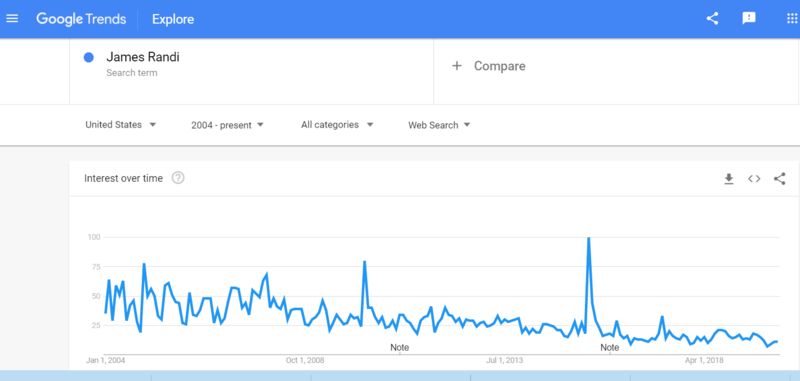The height and width of the screenshot is (381, 800).
Task: Open the Web Search type dropdown
Action: (x=439, y=125)
